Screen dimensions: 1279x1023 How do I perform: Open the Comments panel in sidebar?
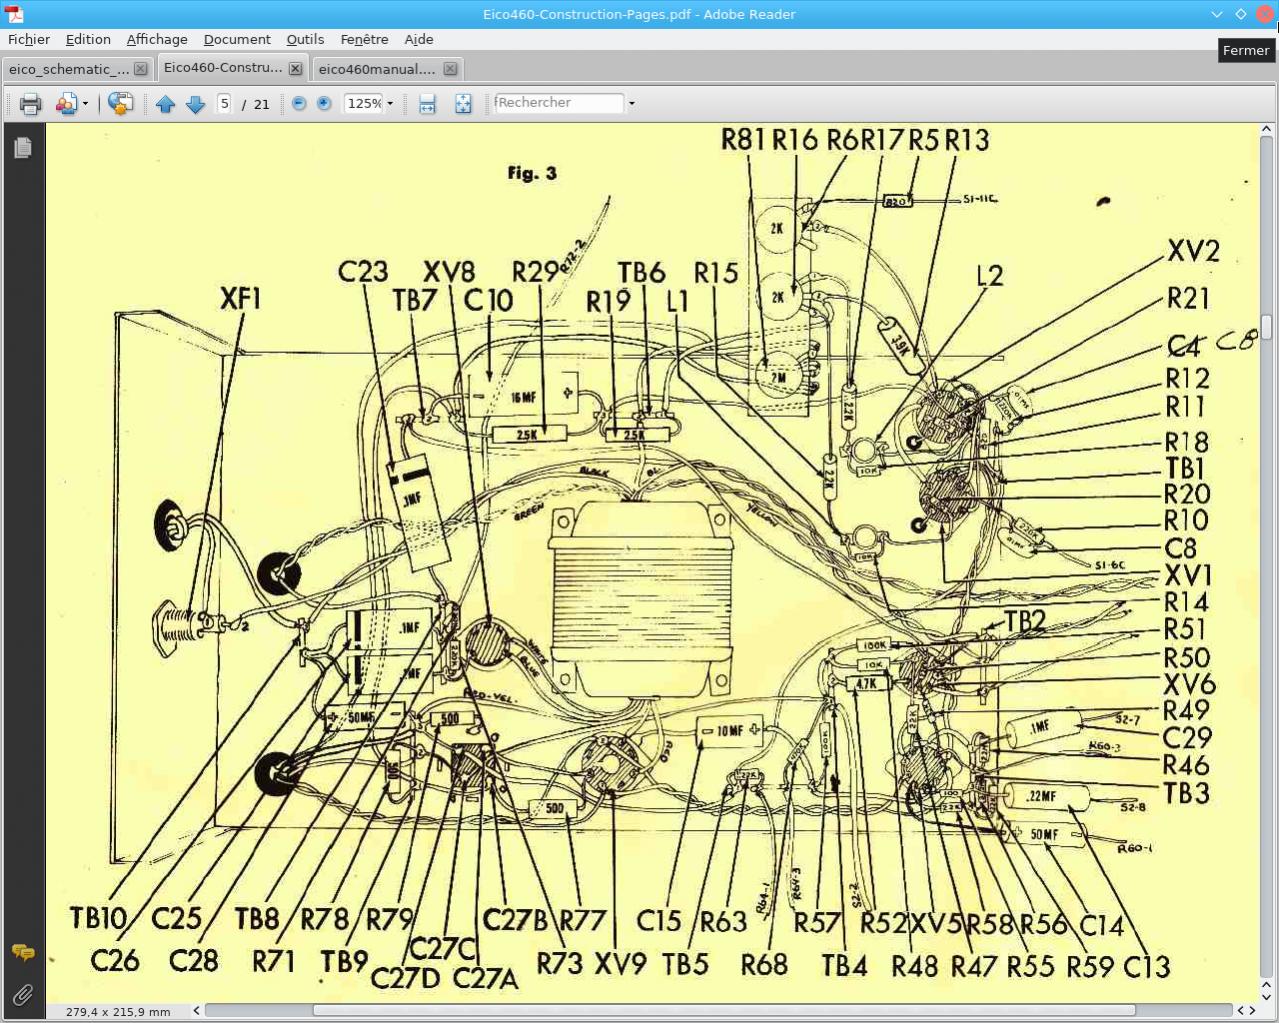pos(23,952)
